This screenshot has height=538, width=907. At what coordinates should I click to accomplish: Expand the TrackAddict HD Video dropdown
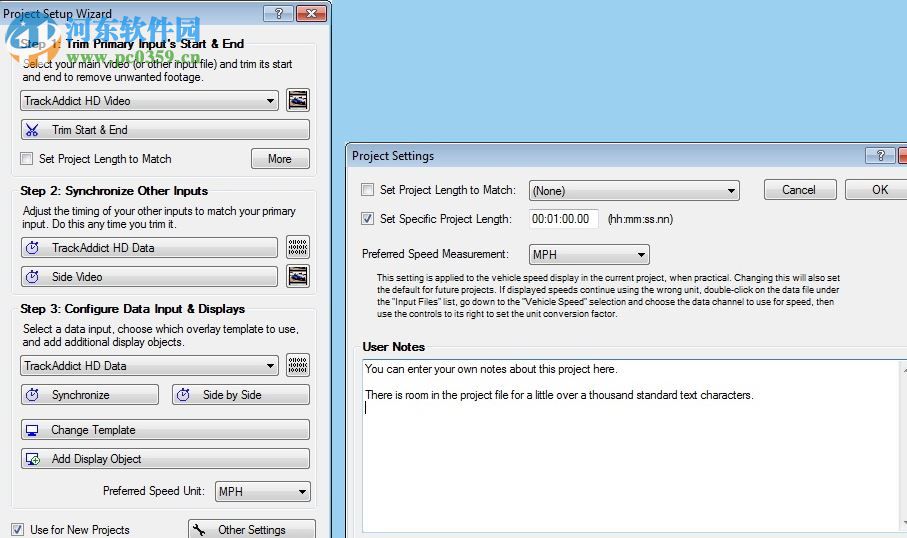(149, 101)
